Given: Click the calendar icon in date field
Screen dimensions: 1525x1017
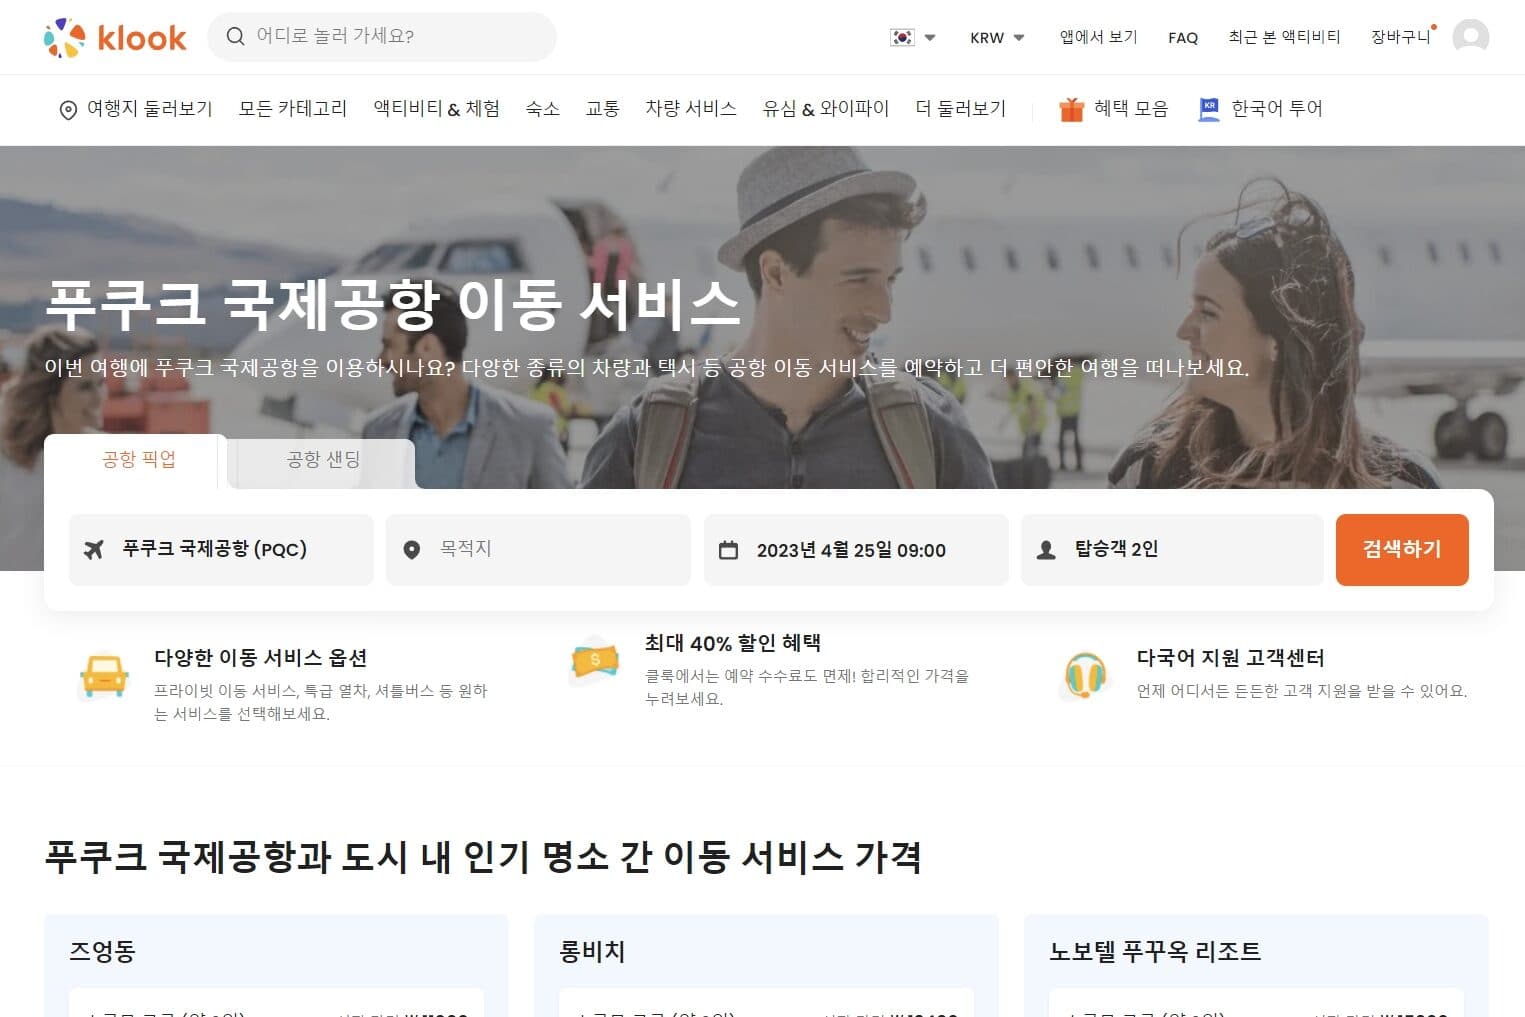Looking at the screenshot, I should 729,550.
